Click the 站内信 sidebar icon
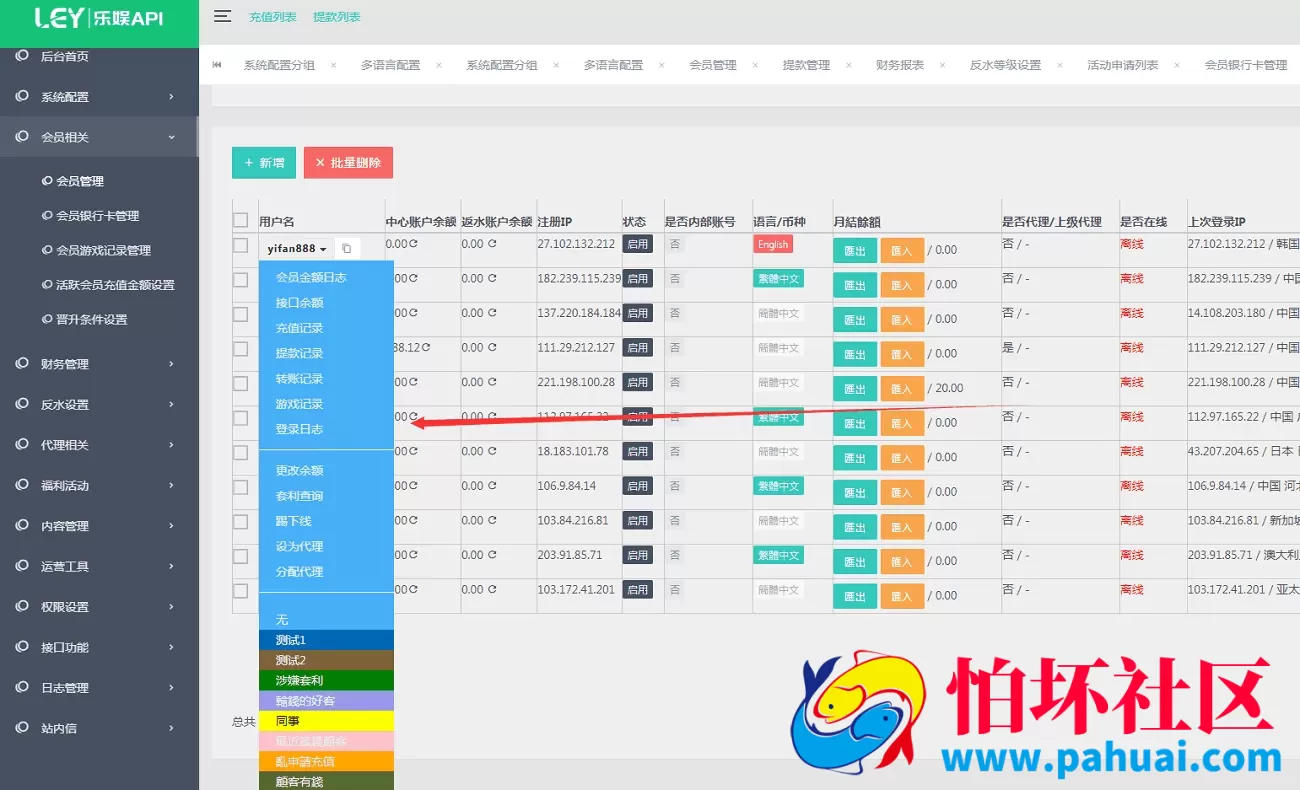 click(x=22, y=728)
